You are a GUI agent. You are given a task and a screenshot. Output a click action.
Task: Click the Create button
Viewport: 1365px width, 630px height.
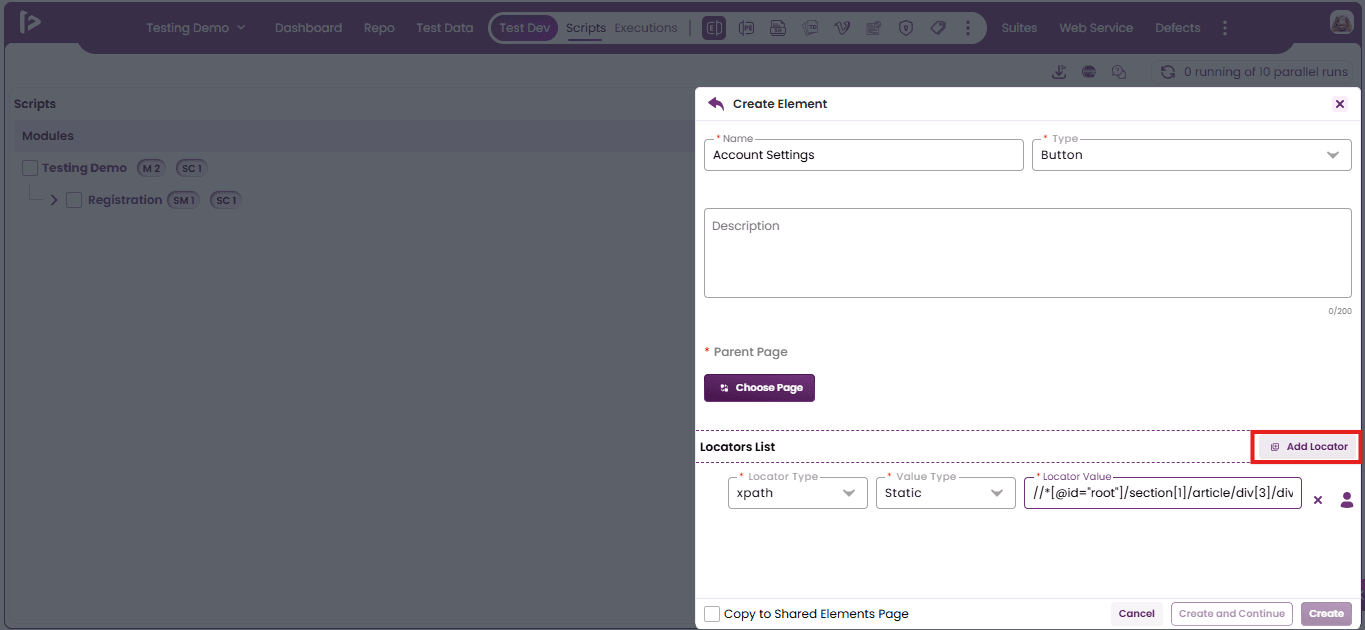tap(1327, 614)
